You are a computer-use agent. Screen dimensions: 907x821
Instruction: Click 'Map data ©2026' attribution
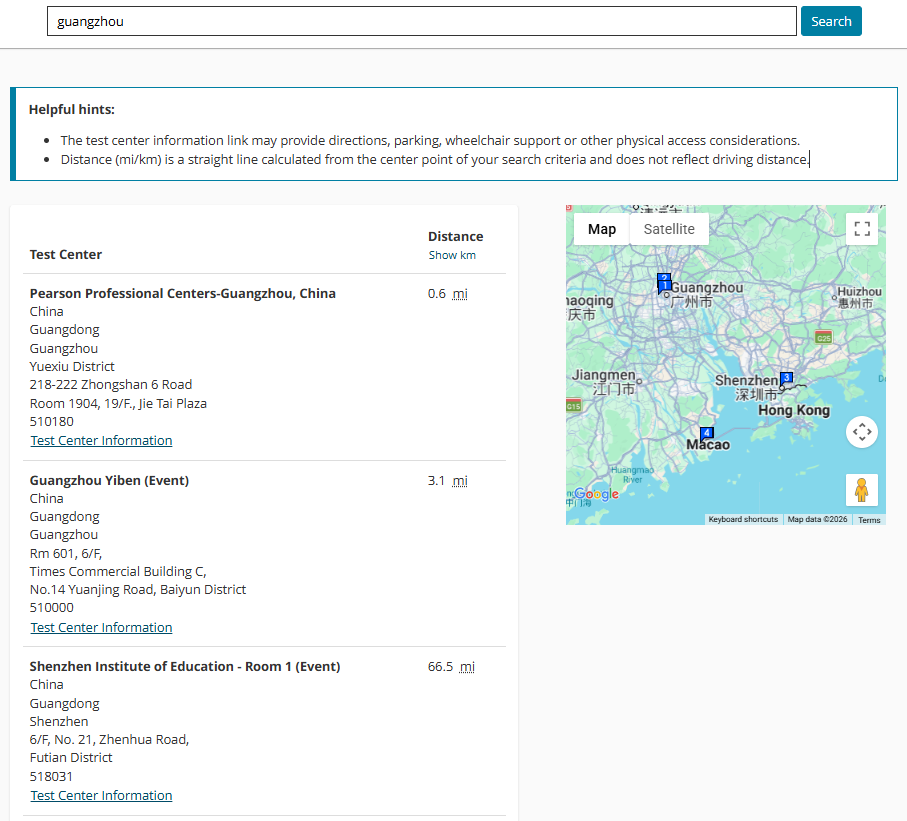click(x=817, y=520)
